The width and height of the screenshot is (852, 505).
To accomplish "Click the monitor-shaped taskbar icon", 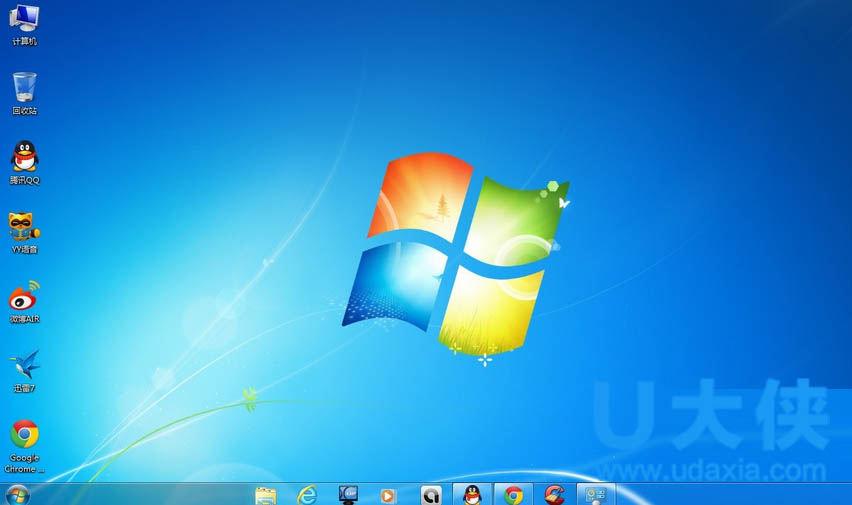I will (348, 495).
